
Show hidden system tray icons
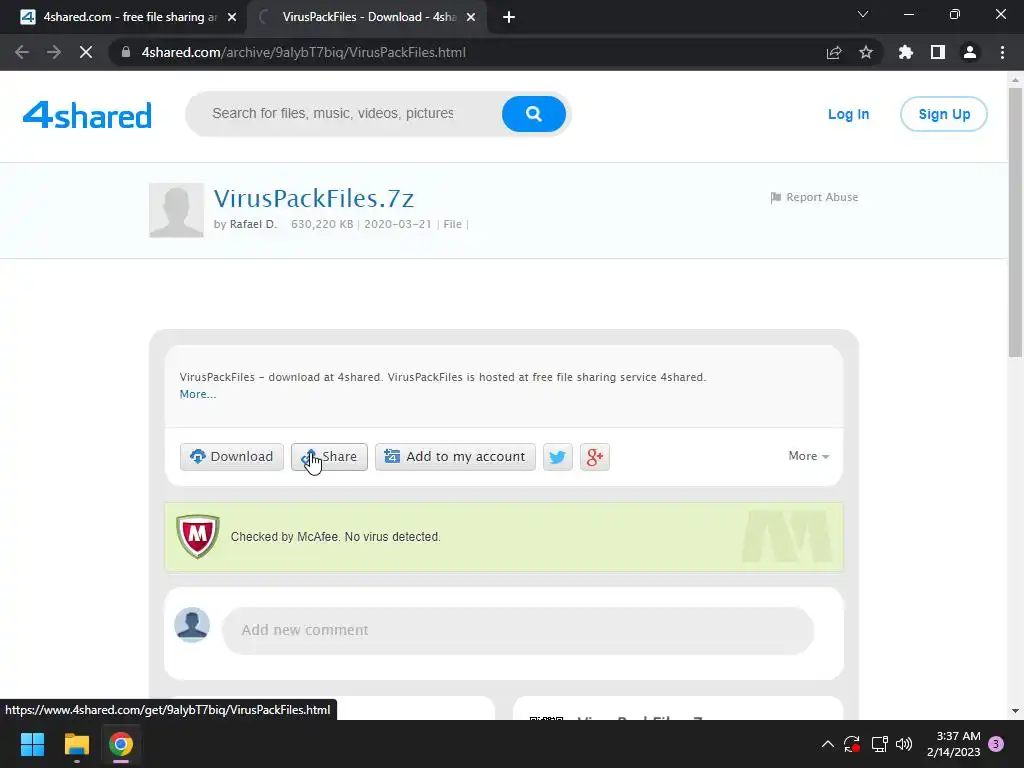click(827, 744)
